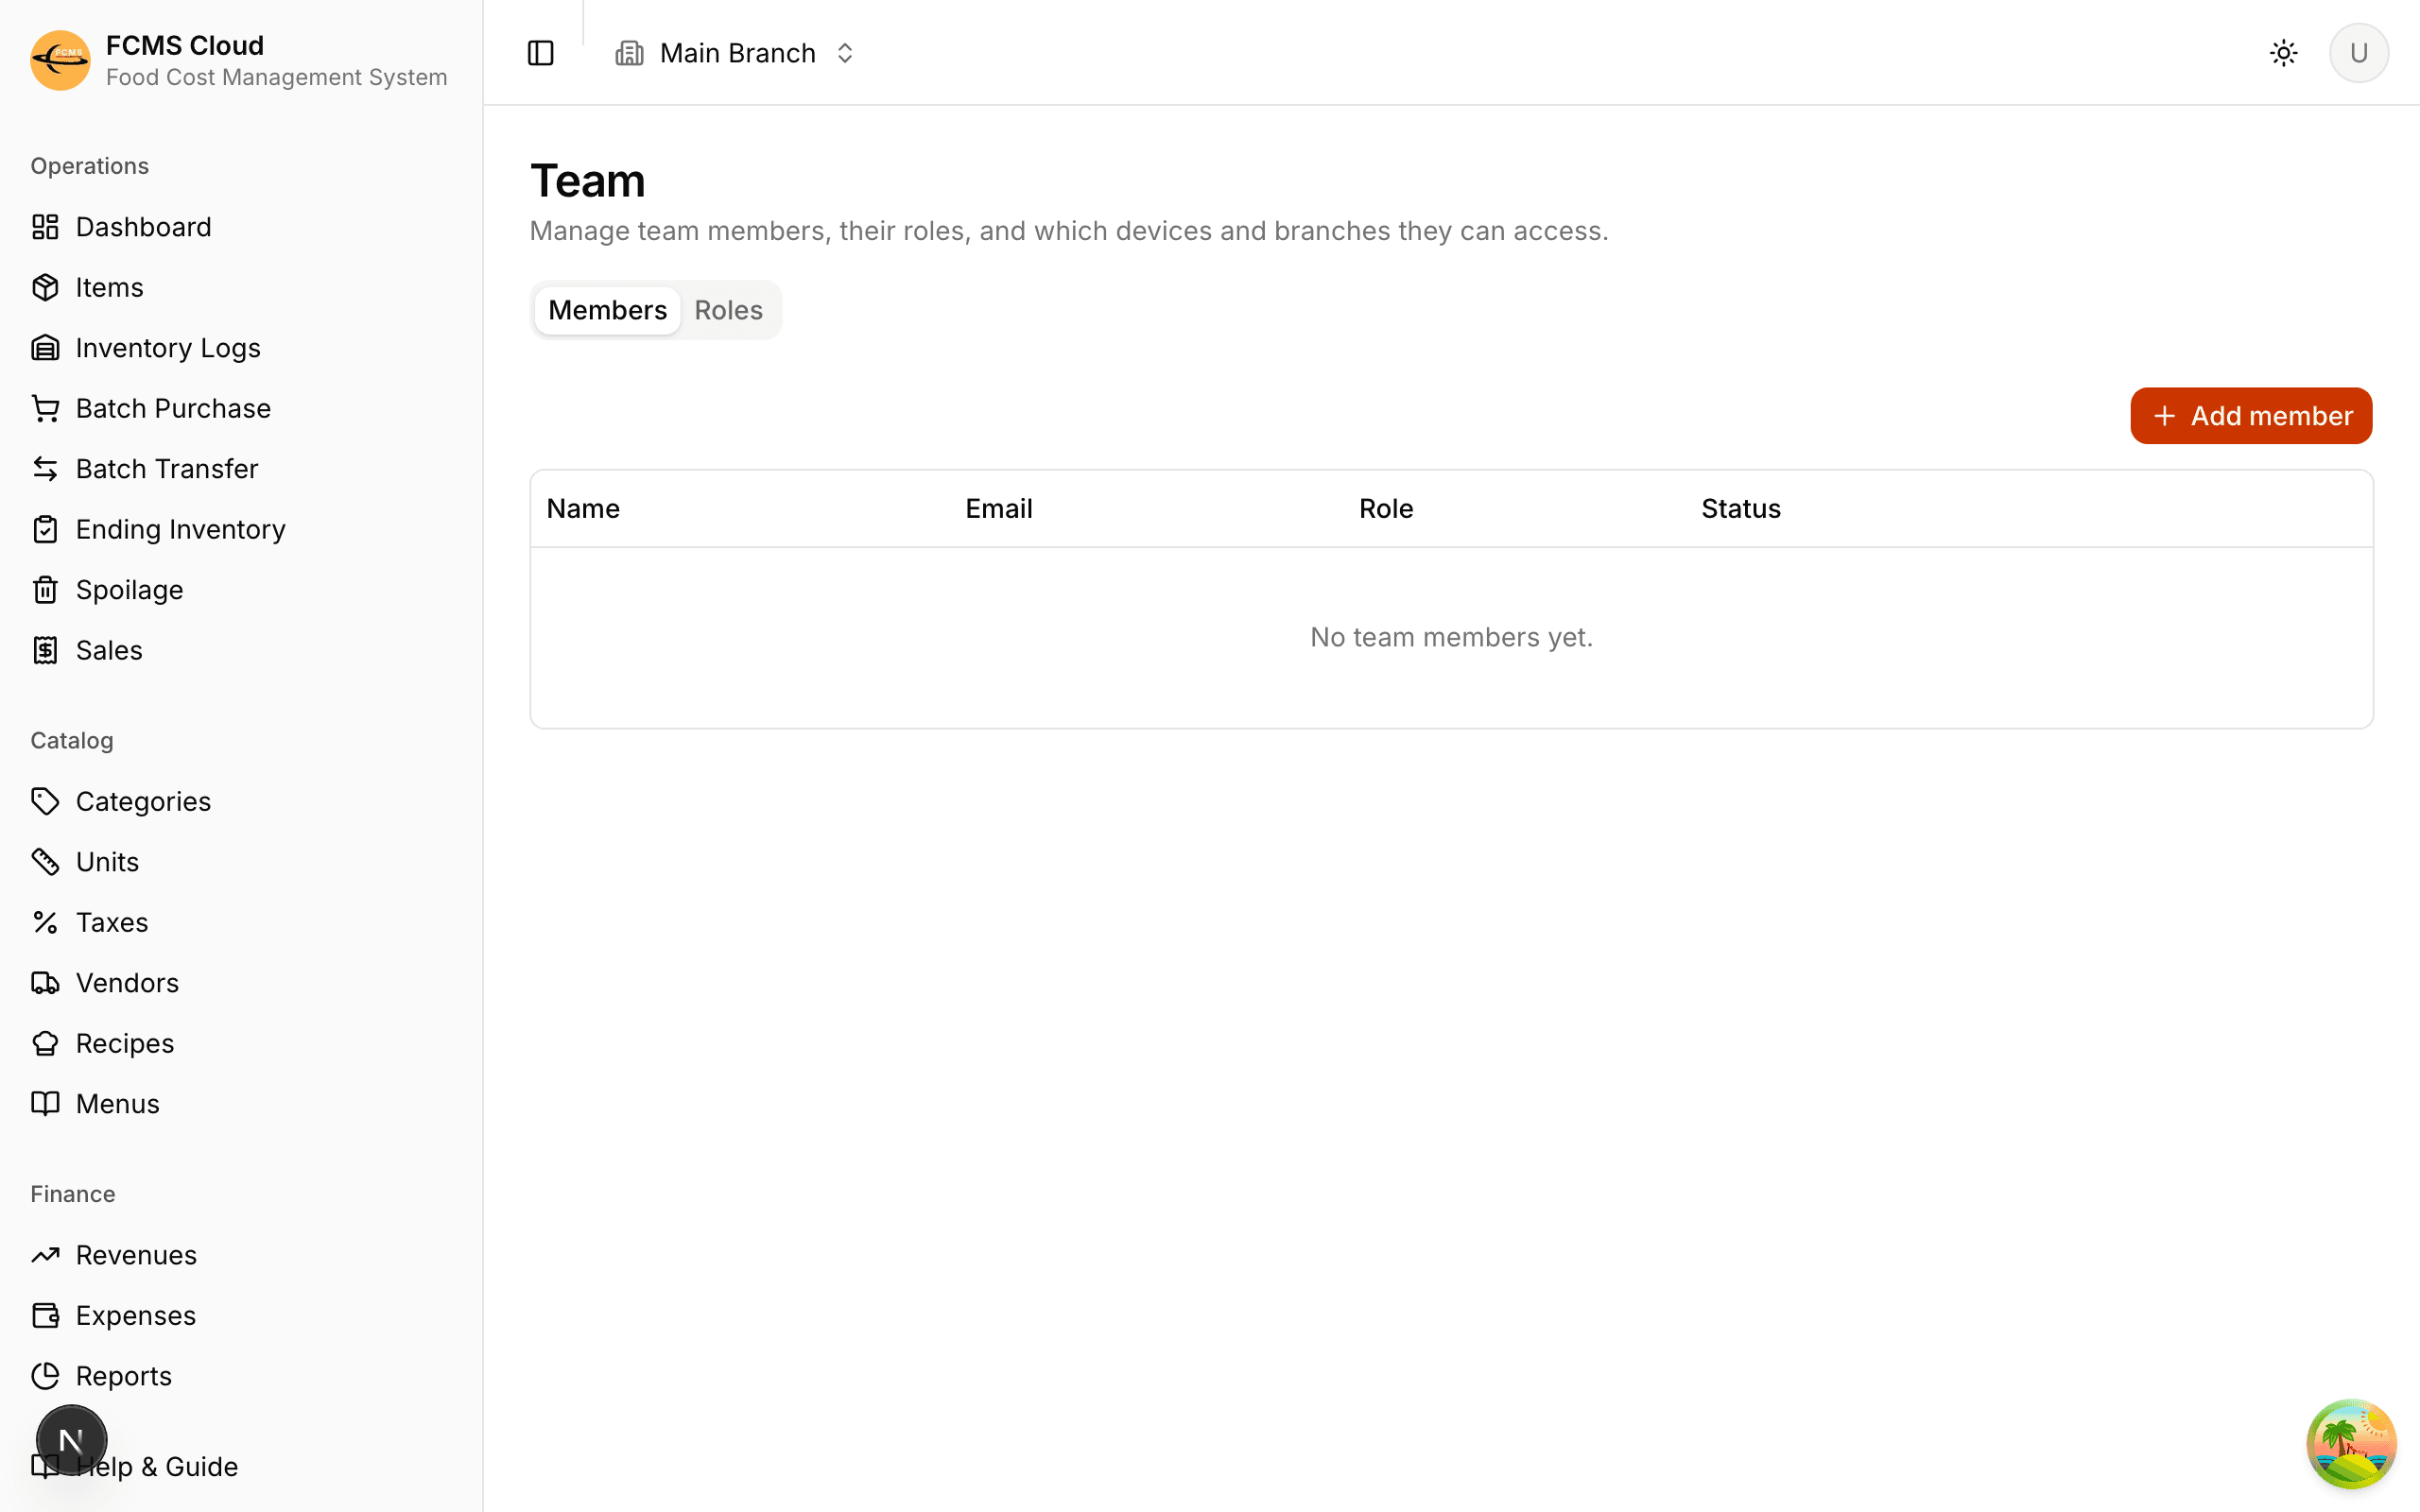This screenshot has height=1512, width=2420.
Task: Go to Sales page
Action: coord(241,650)
